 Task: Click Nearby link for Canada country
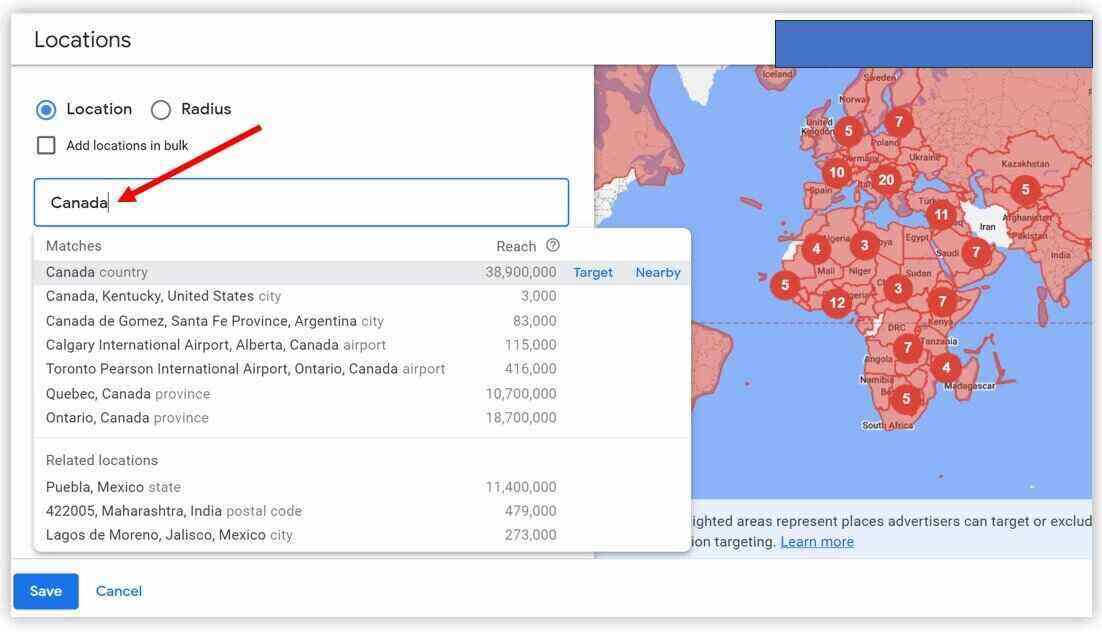click(658, 273)
